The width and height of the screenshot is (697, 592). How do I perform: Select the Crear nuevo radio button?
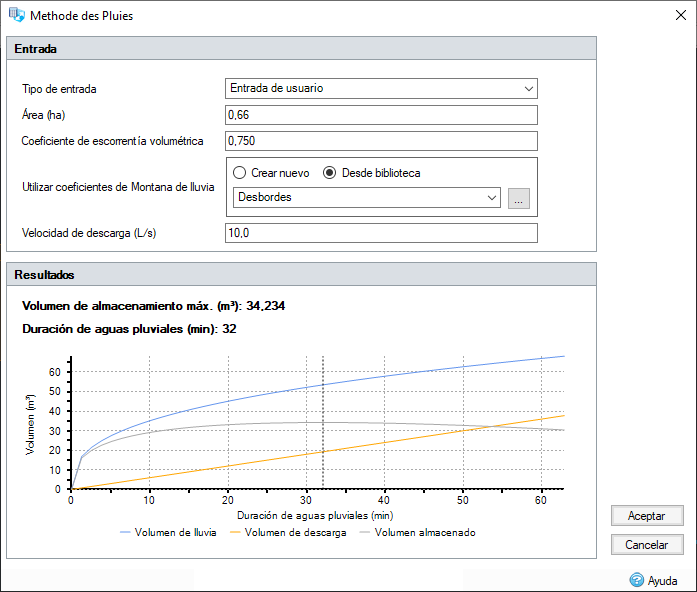(x=240, y=172)
